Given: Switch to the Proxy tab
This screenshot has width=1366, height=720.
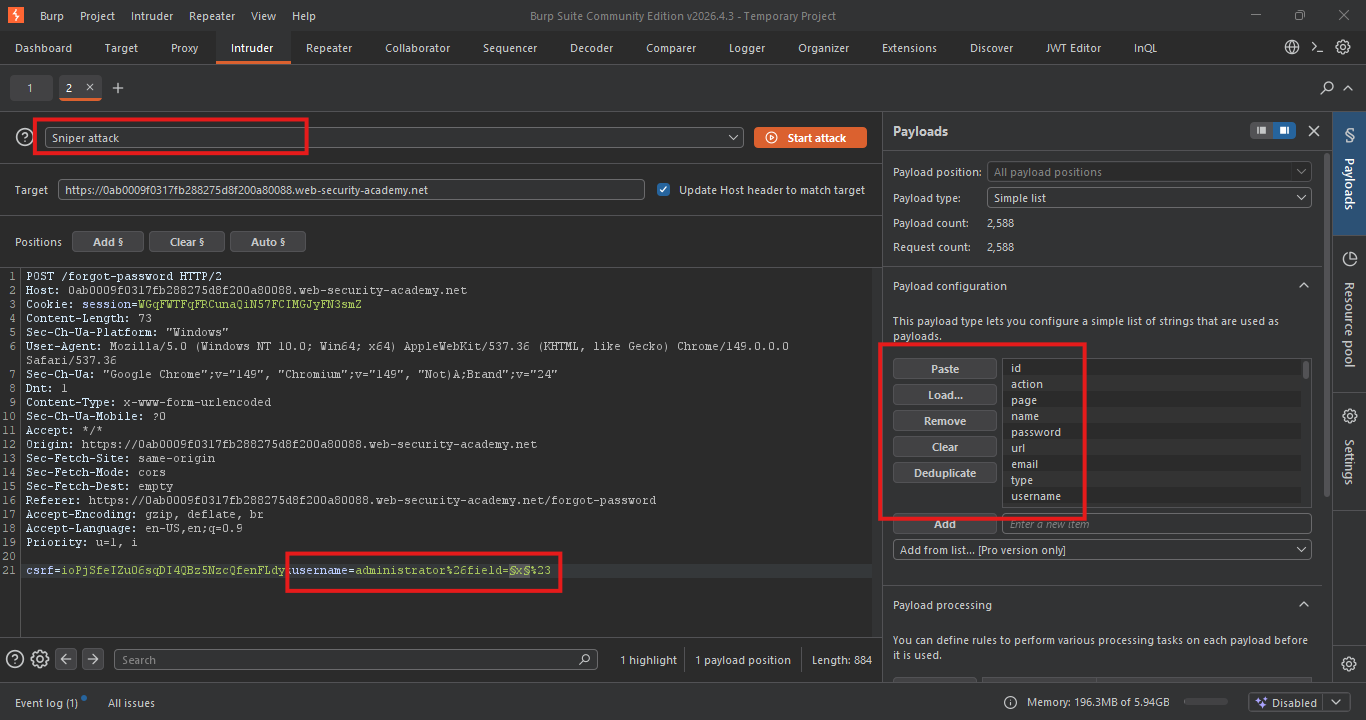Looking at the screenshot, I should click(x=185, y=48).
